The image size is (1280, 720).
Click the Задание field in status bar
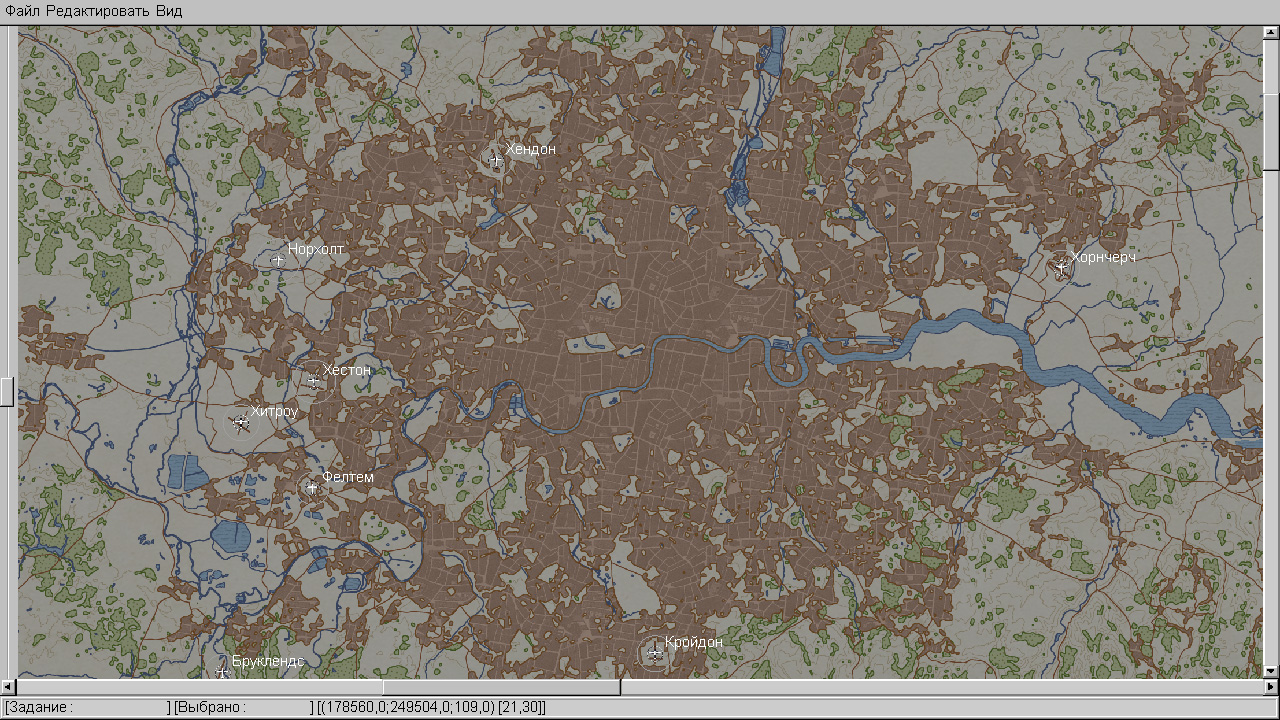pyautogui.click(x=85, y=708)
